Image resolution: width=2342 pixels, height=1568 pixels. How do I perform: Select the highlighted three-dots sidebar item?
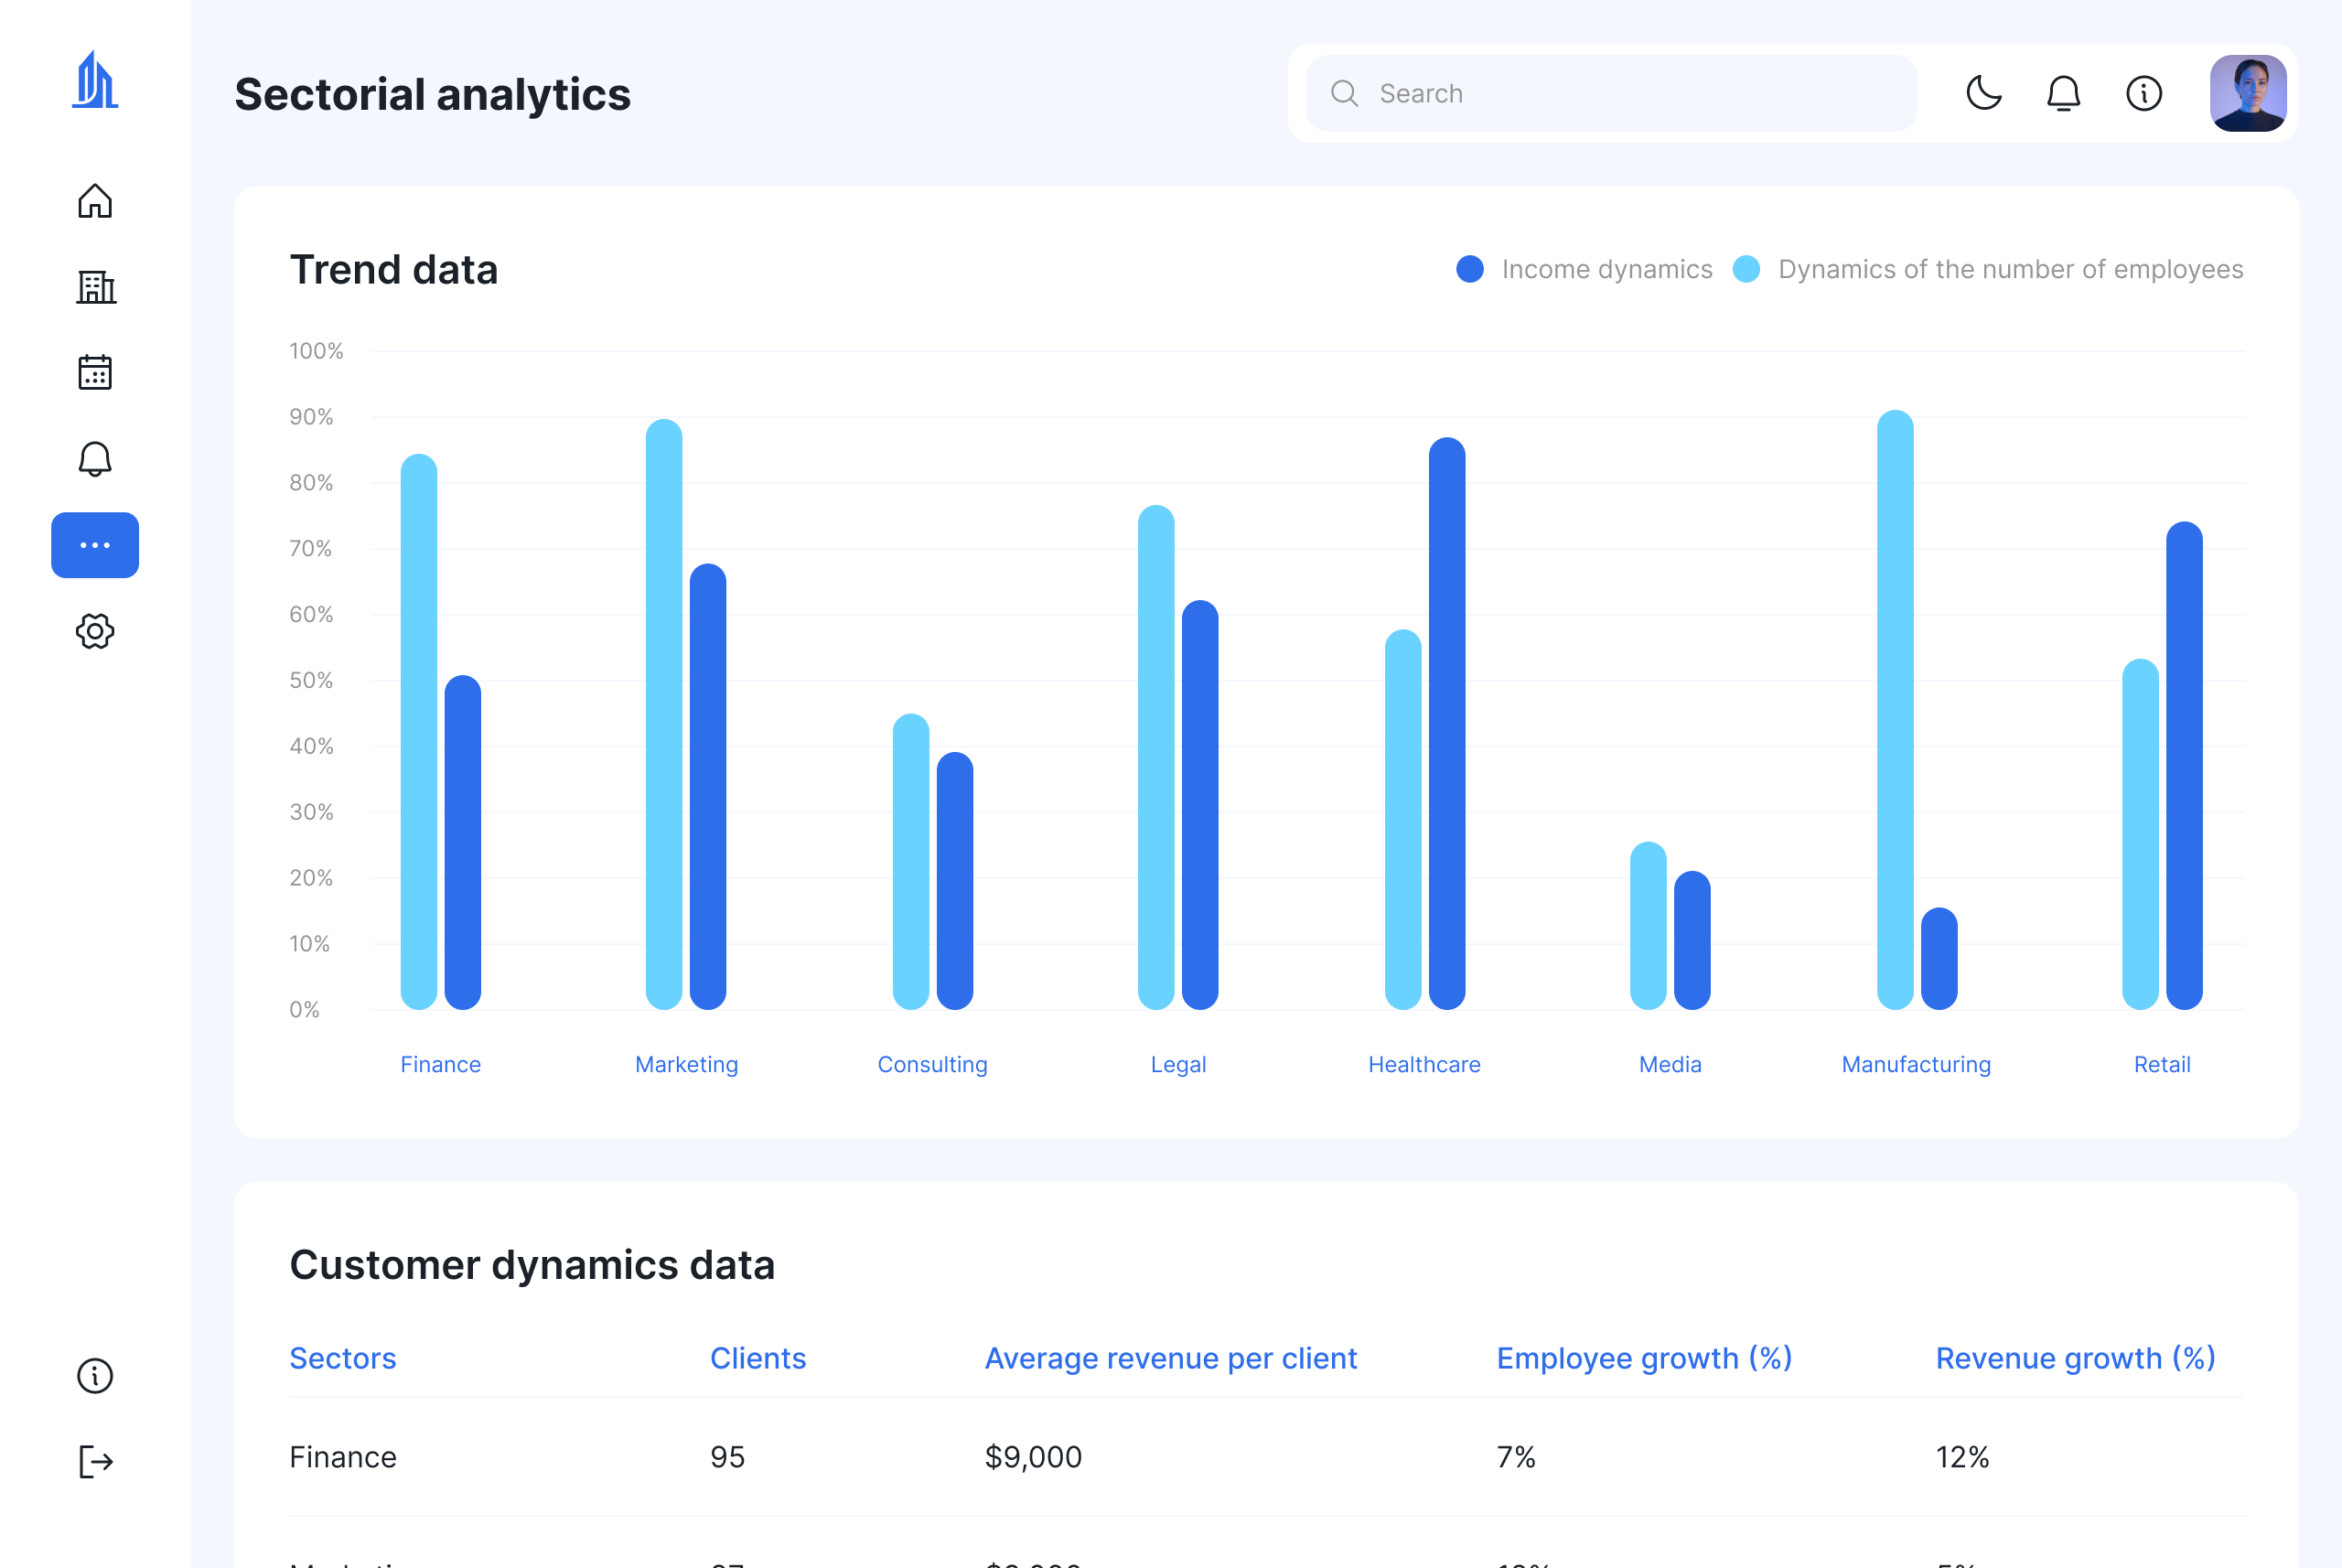95,545
